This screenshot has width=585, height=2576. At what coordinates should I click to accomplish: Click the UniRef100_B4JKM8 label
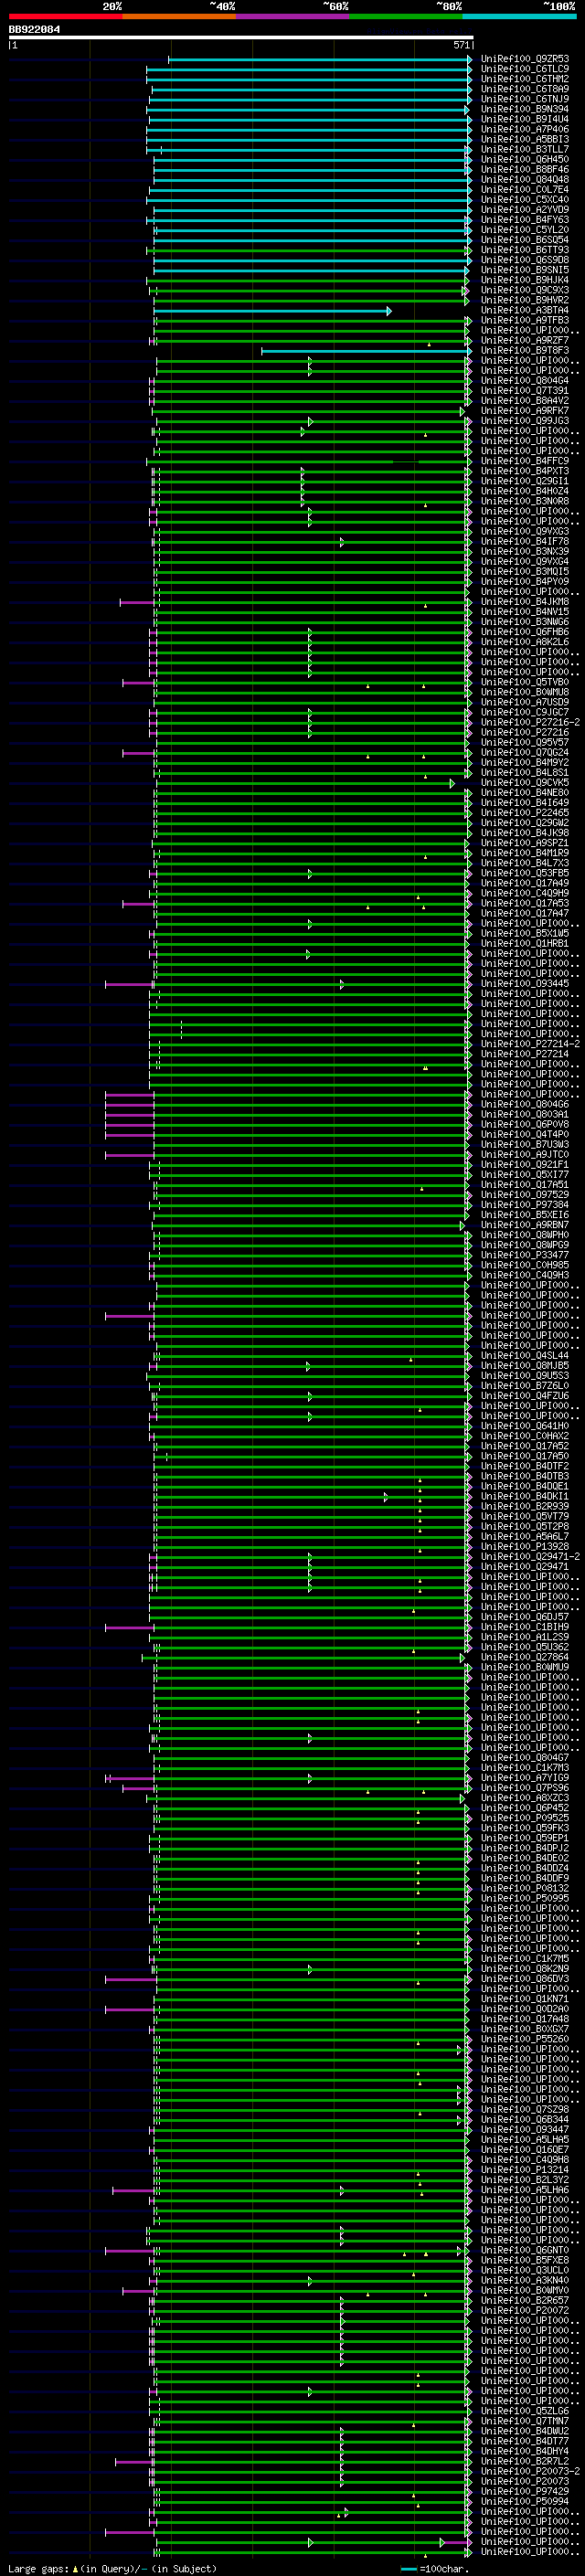[525, 602]
